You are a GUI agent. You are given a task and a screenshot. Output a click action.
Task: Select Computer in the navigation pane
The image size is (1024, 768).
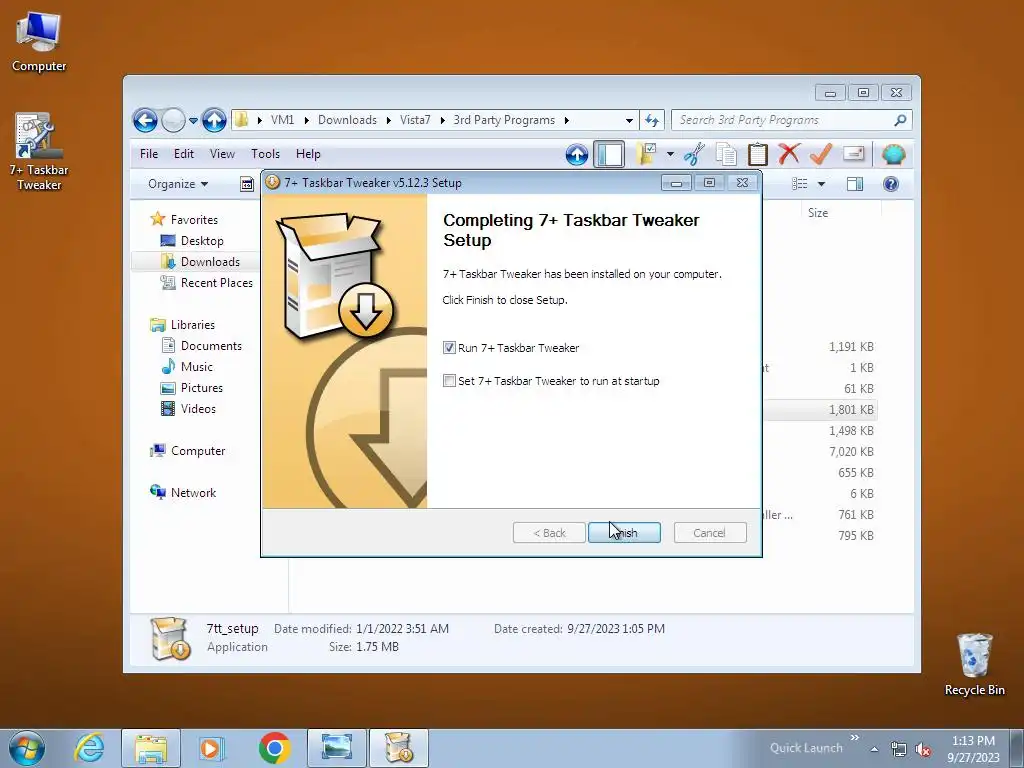click(x=198, y=451)
